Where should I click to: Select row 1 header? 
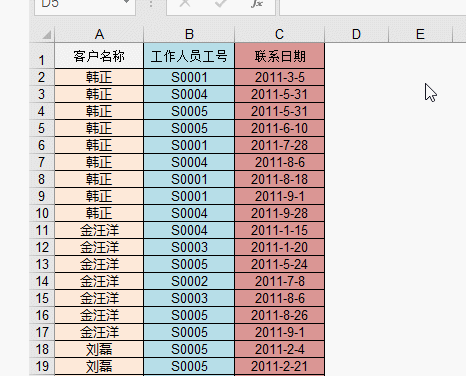[x=42, y=56]
